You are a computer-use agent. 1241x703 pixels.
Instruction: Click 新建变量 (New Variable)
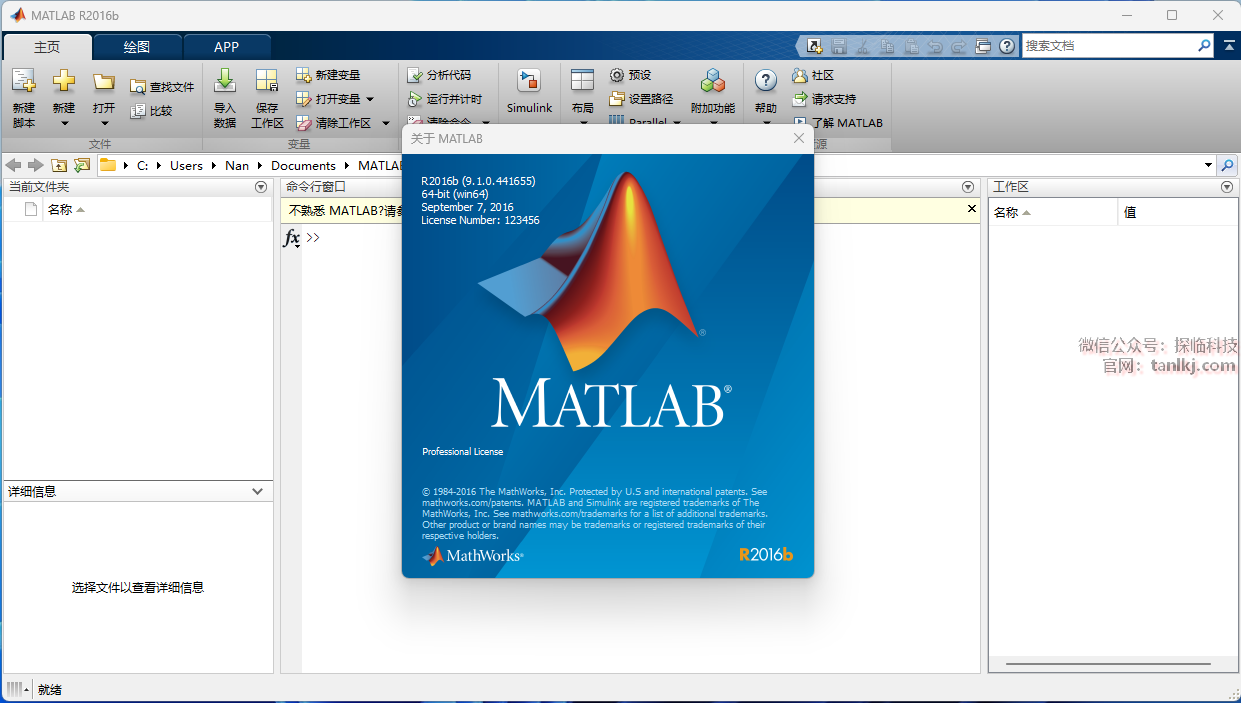click(328, 75)
